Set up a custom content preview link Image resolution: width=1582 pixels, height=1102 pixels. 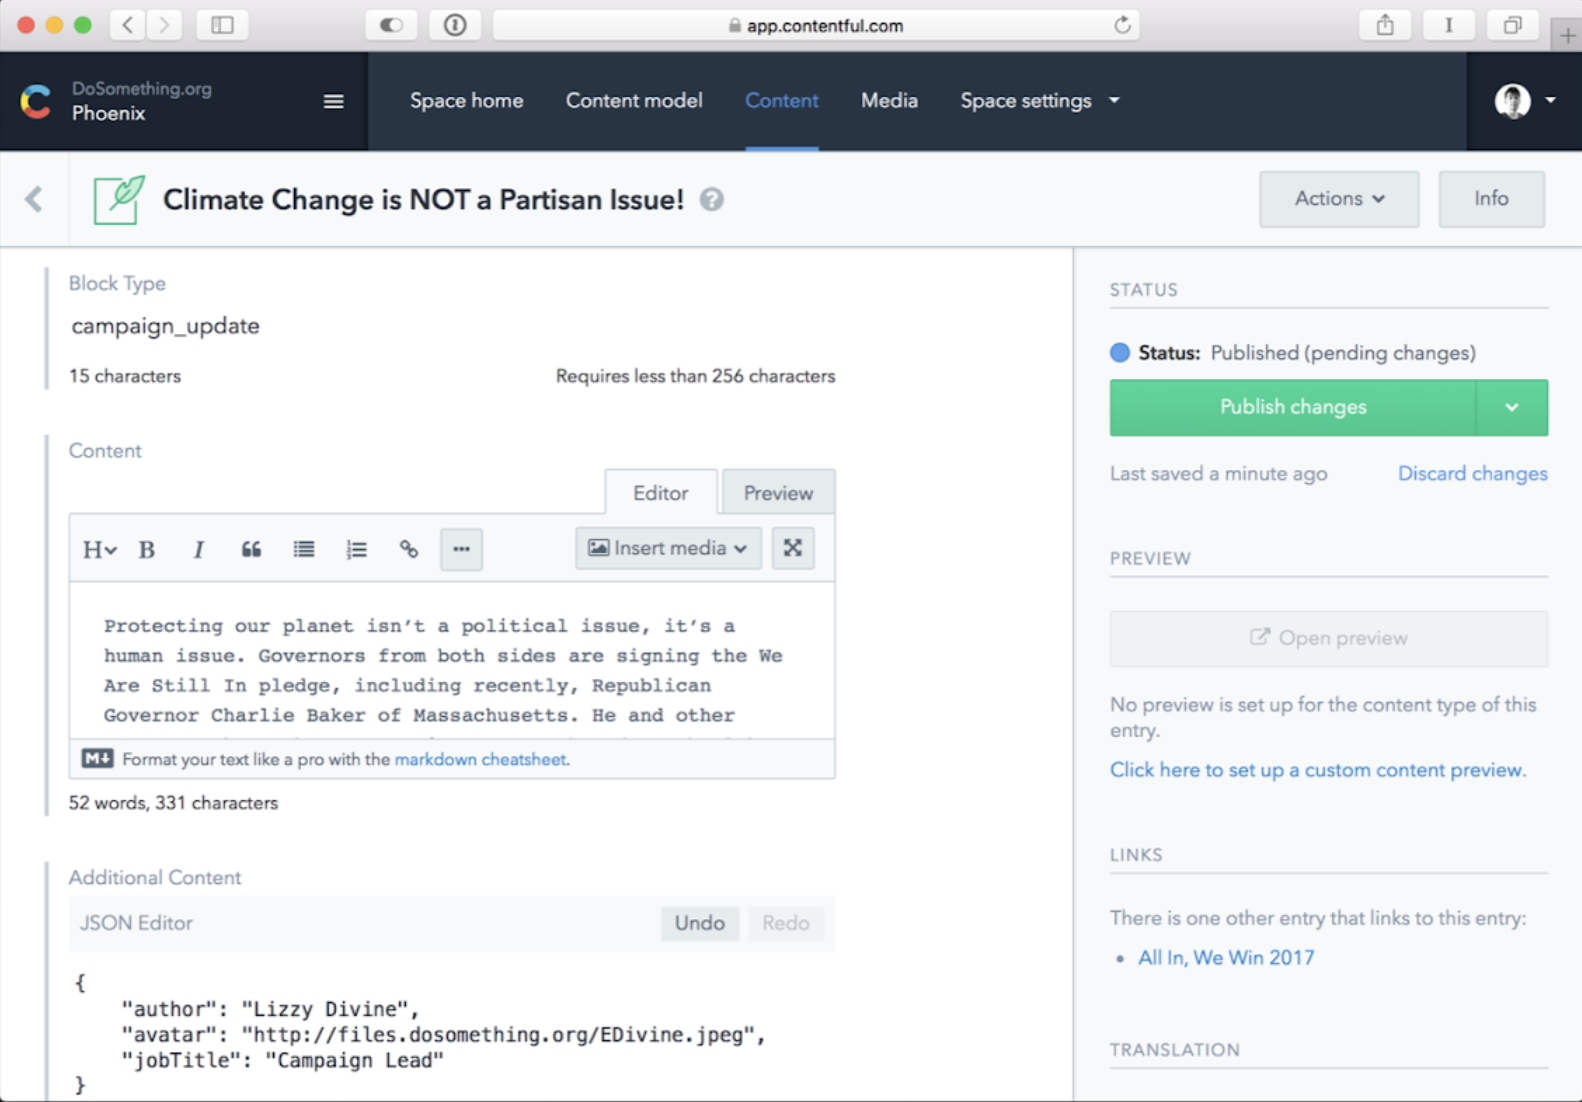[1317, 770]
